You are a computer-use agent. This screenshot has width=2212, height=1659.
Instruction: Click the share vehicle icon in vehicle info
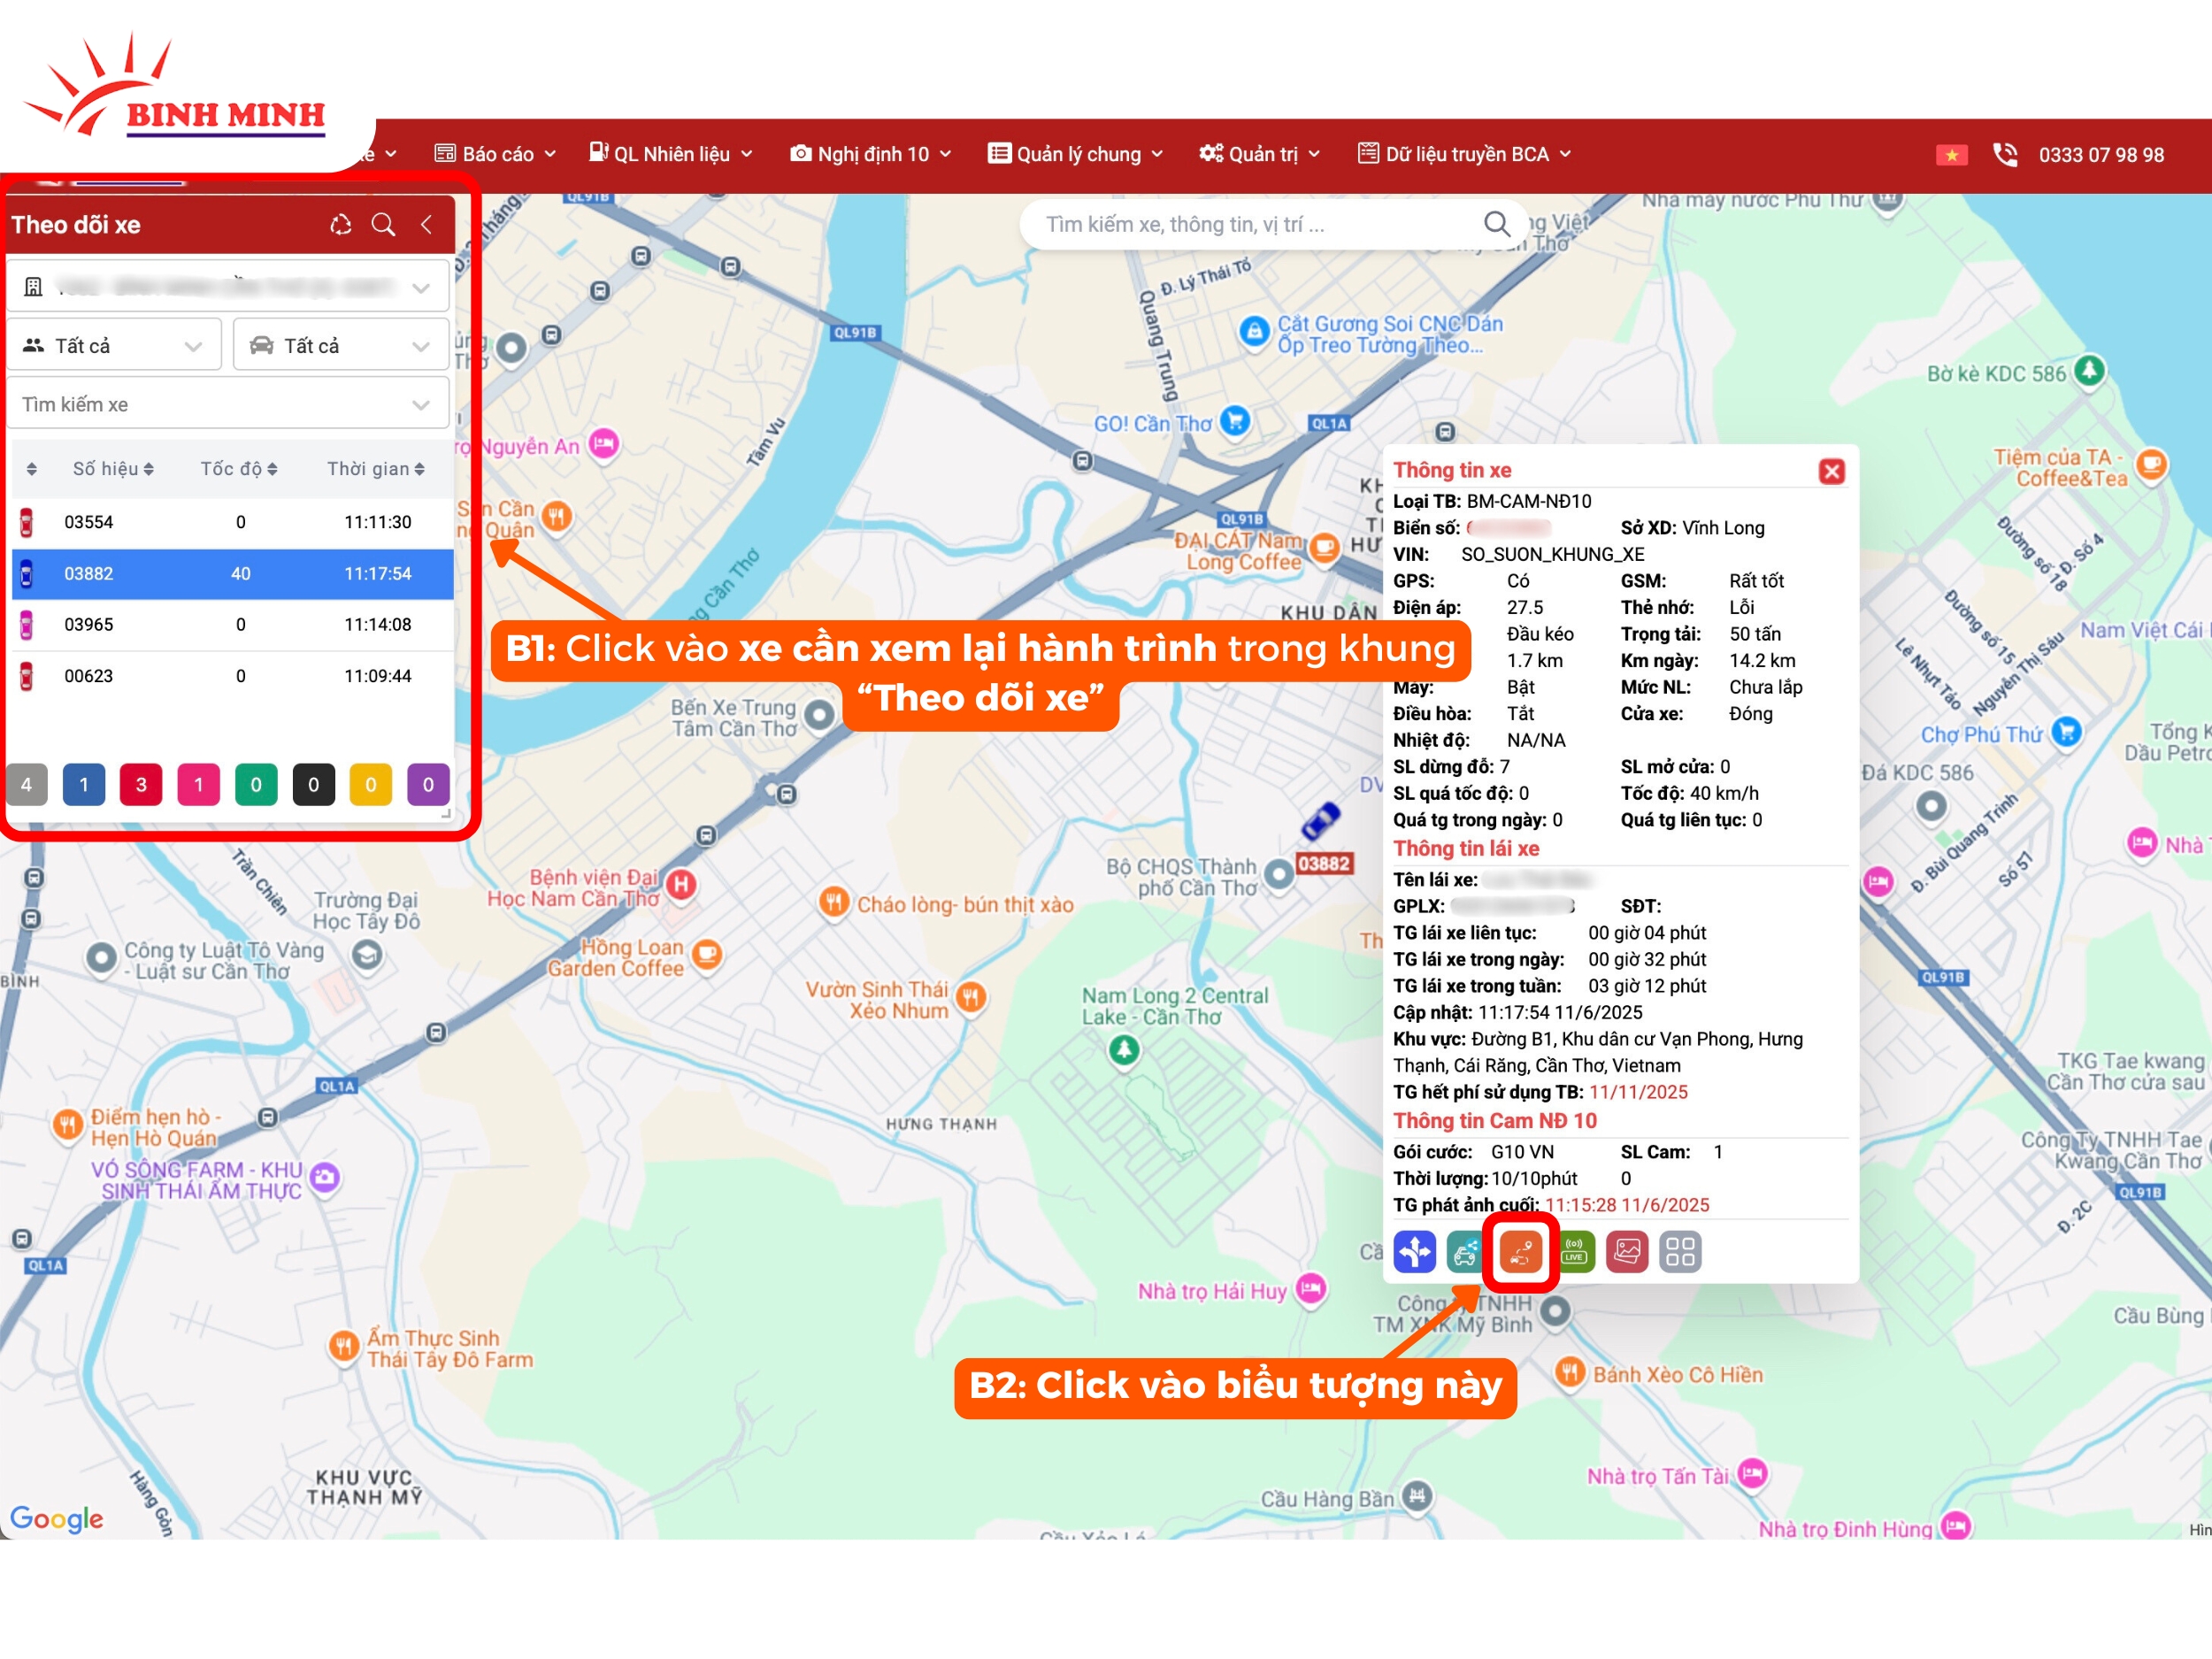click(1466, 1251)
